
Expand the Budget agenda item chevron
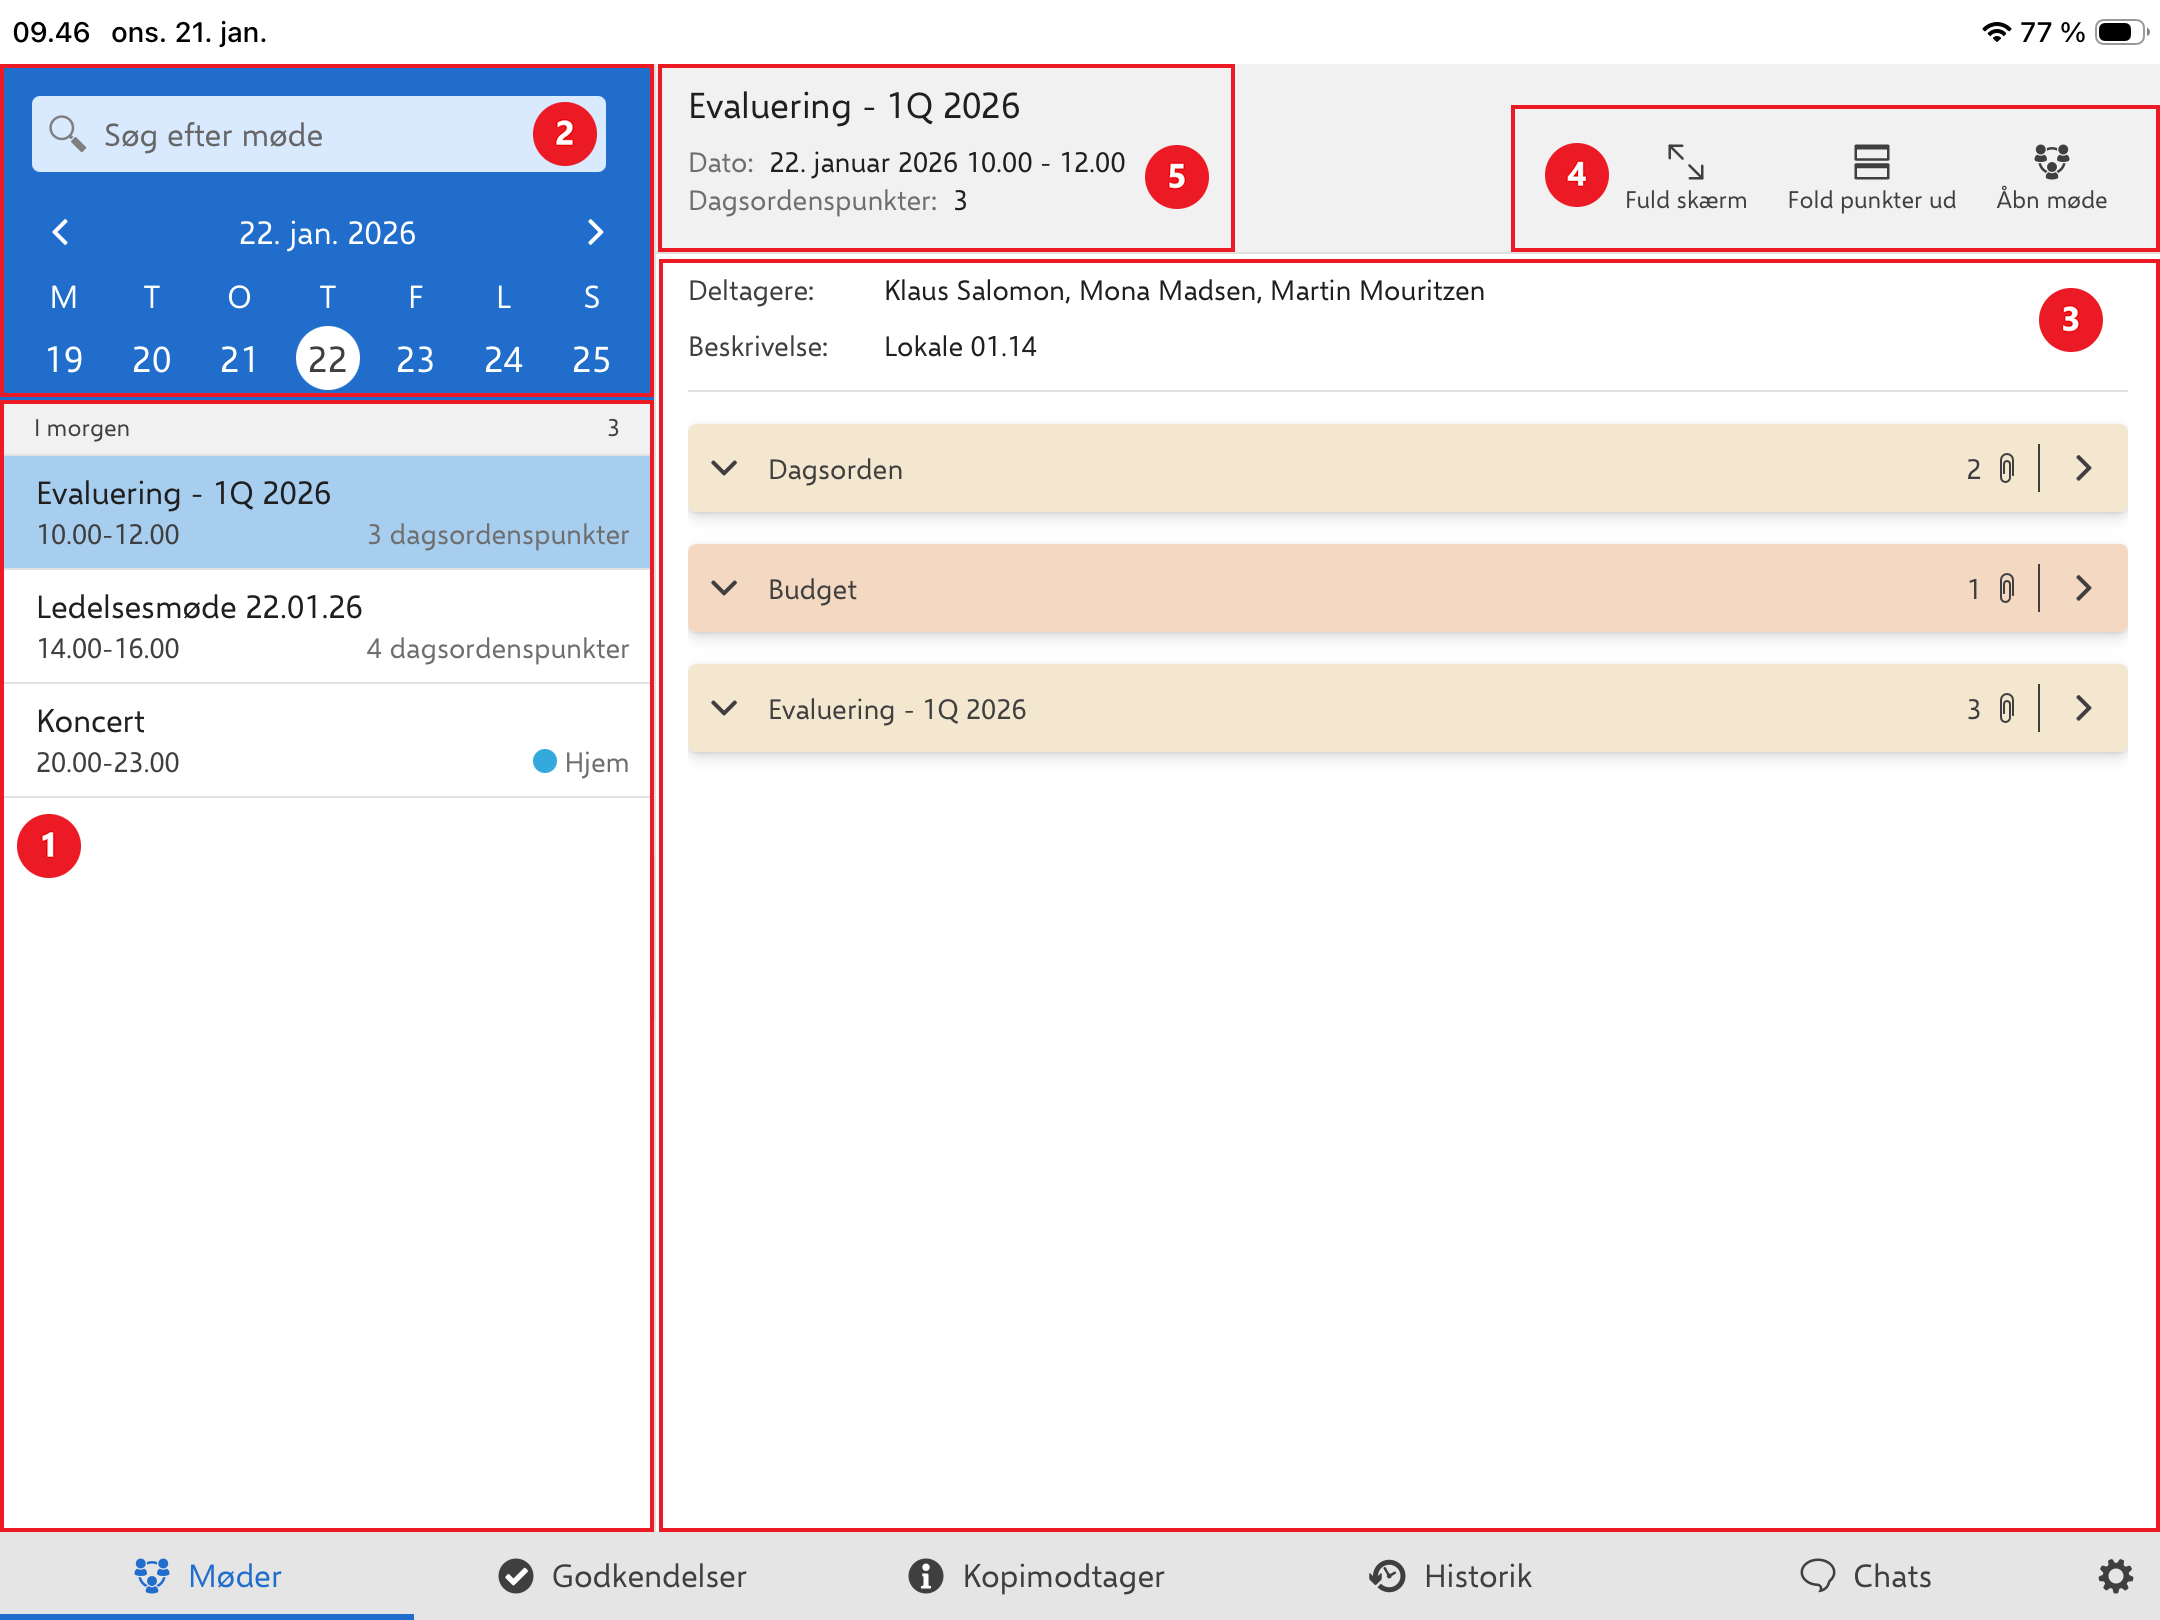tap(724, 588)
